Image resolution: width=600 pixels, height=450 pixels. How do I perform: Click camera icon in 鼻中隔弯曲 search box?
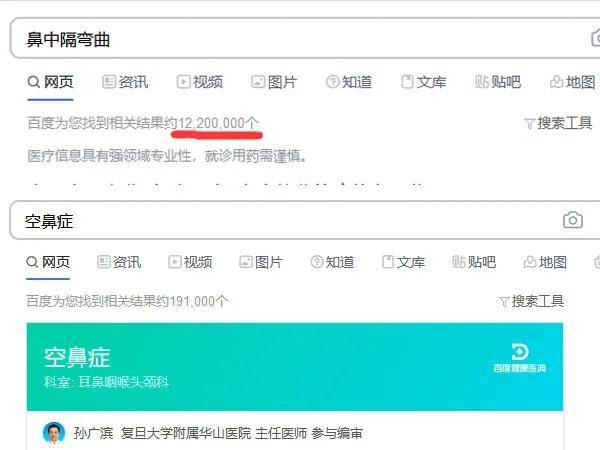[595, 38]
